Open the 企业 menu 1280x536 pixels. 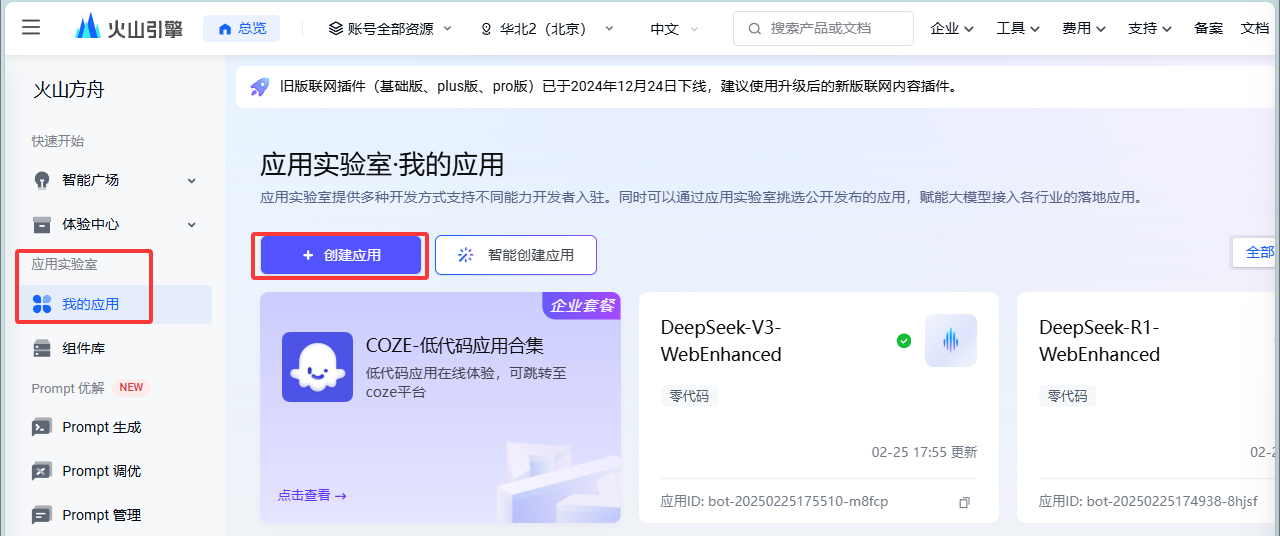952,28
